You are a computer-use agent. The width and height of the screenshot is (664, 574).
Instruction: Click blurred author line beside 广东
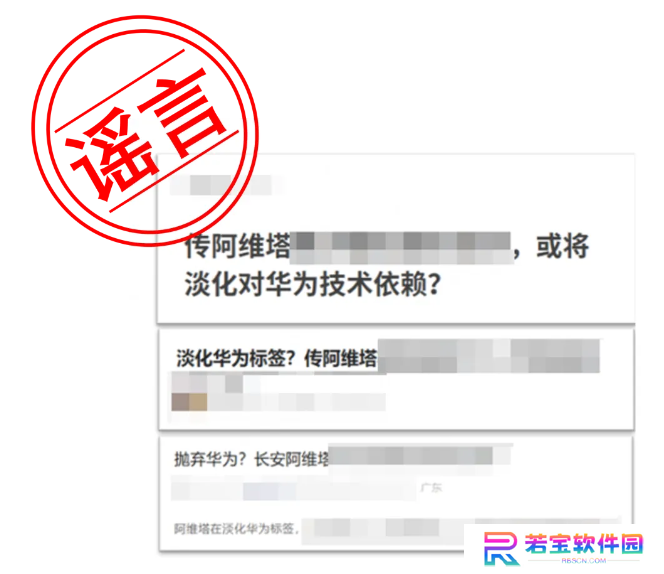pos(294,489)
